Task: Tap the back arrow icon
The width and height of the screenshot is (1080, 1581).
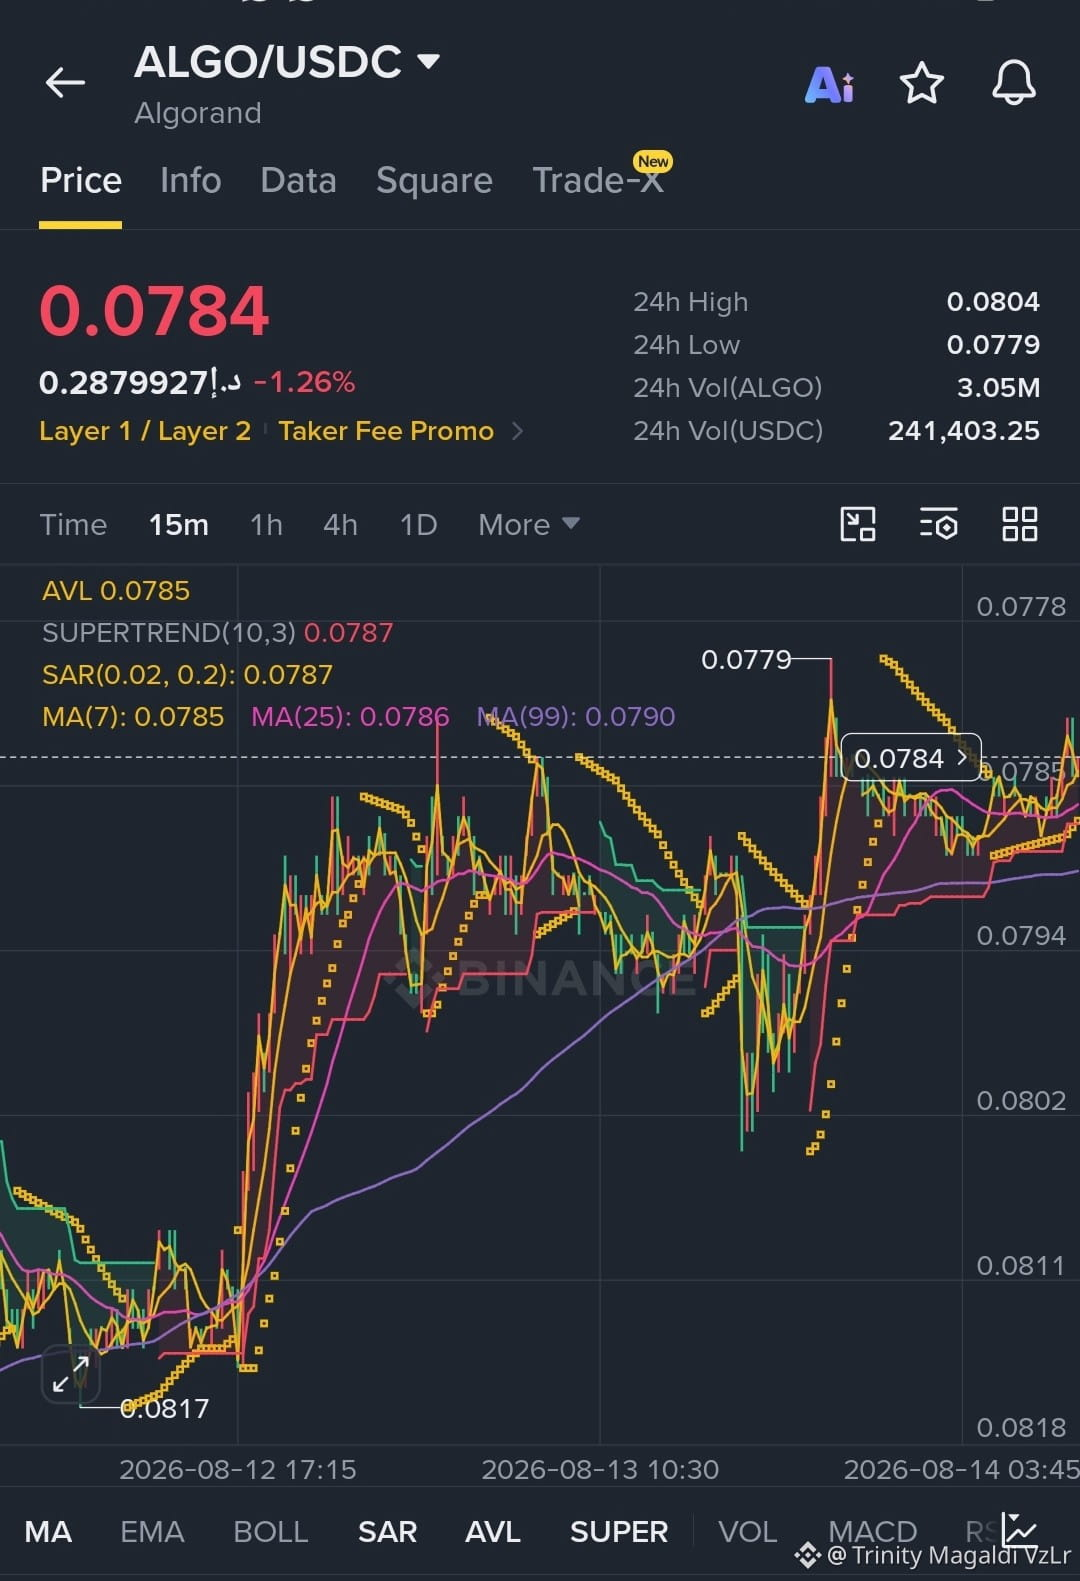Action: tap(65, 82)
